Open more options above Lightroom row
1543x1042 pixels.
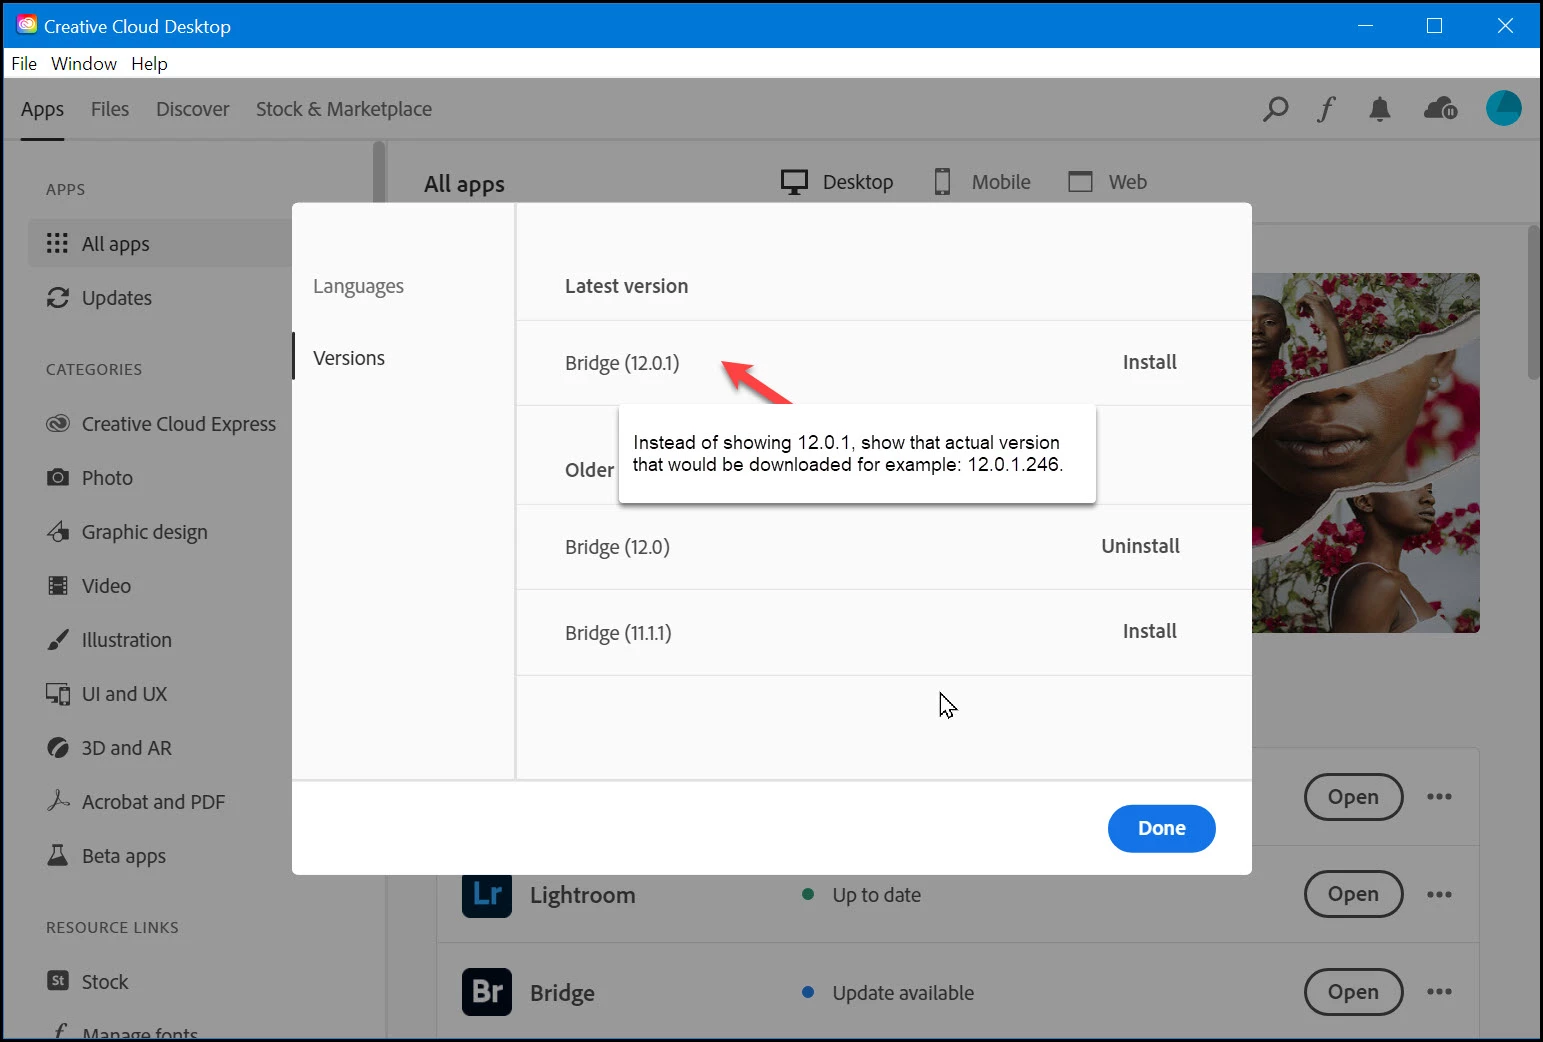(1439, 797)
